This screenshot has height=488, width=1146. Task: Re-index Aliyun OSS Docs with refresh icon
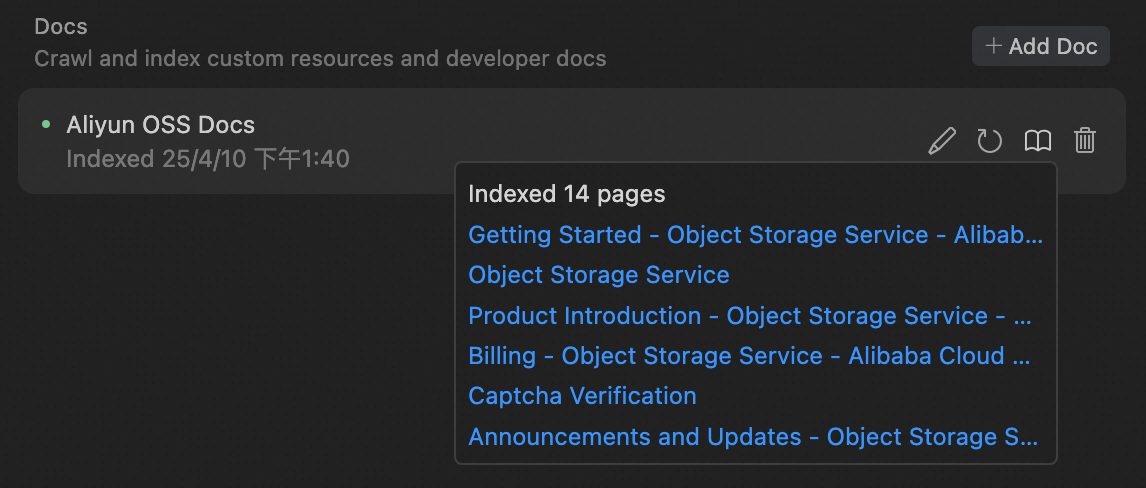990,141
